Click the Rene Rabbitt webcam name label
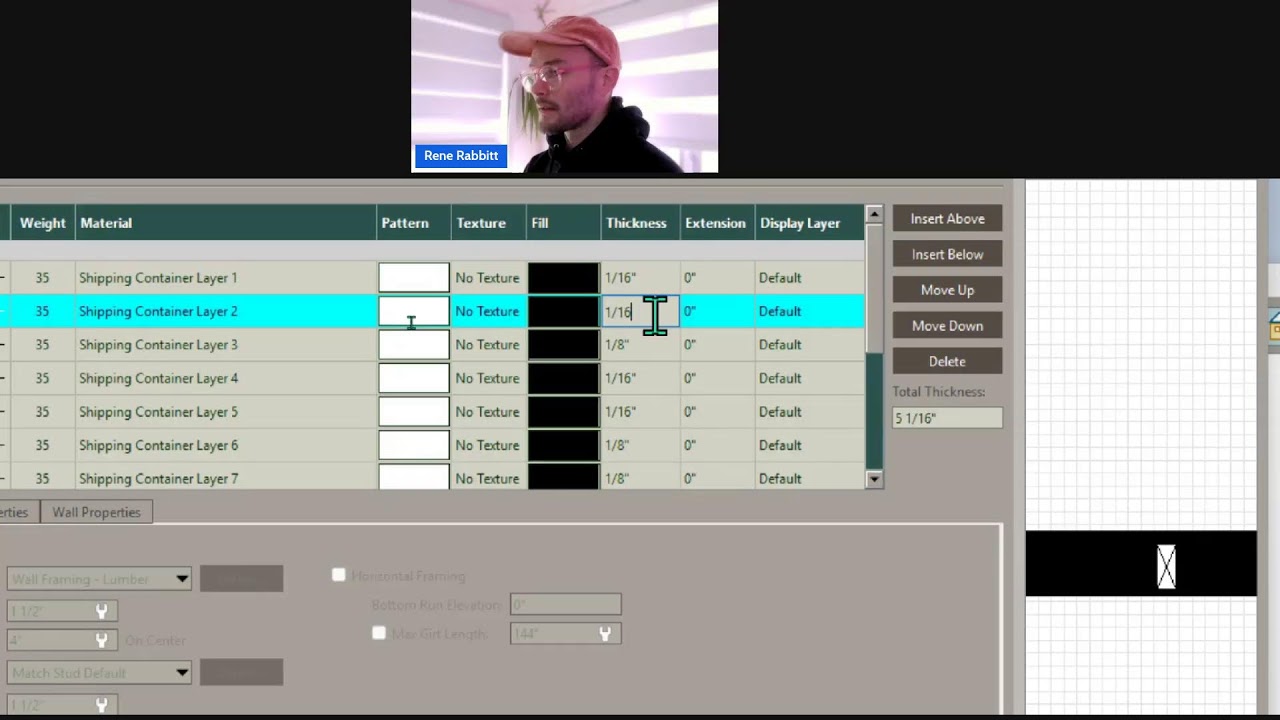1280x720 pixels. (x=461, y=156)
